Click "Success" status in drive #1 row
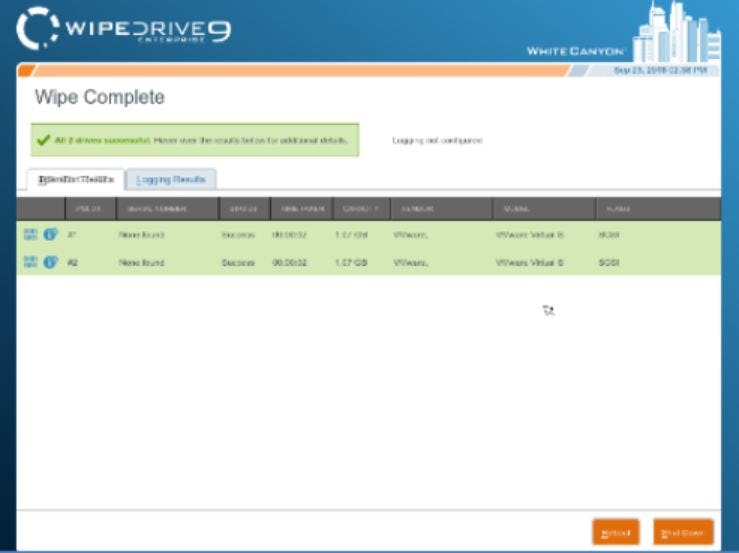Viewport: 739px width, 553px height. point(238,235)
